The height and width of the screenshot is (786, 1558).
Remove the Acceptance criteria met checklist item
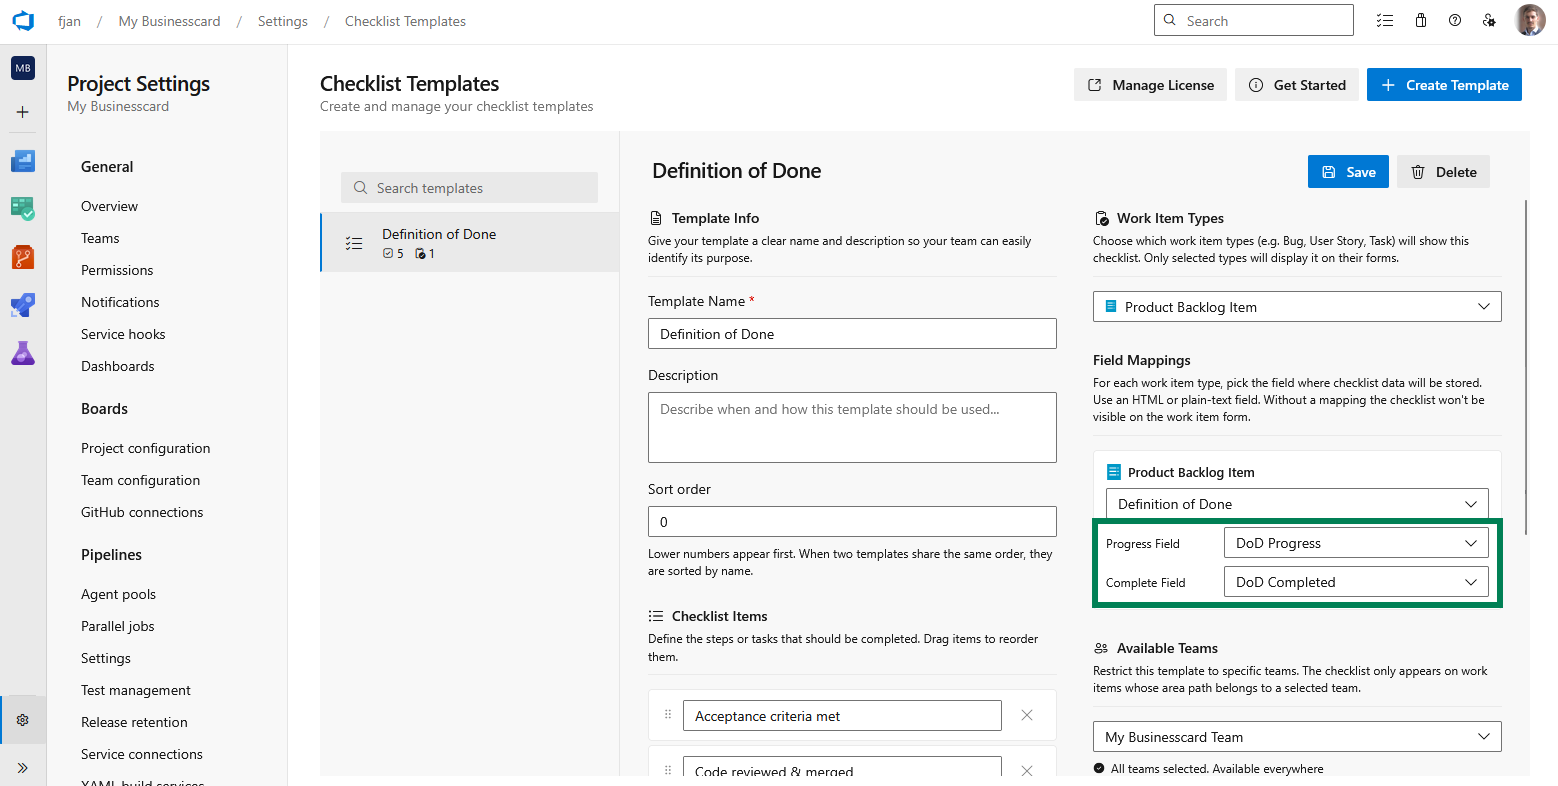[1026, 715]
